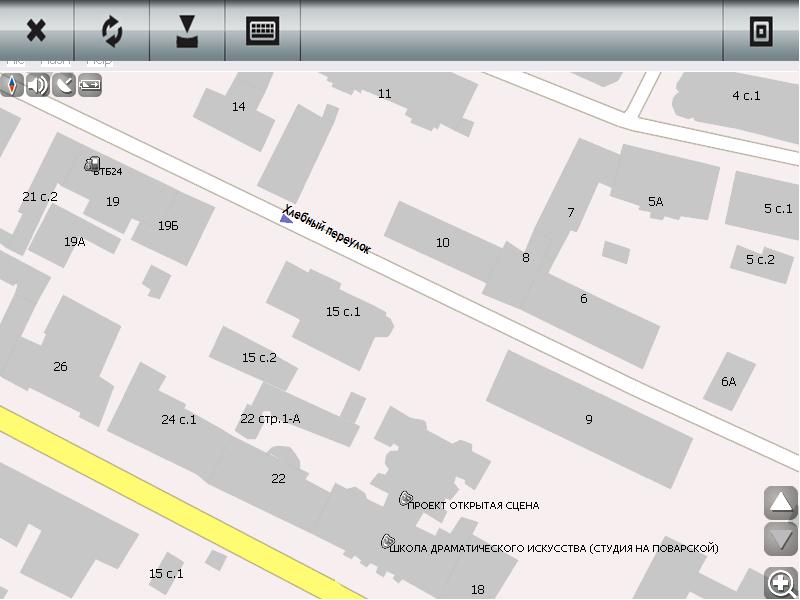Open the on-screen keyboard
This screenshot has height=600, width=800.
tap(262, 31)
